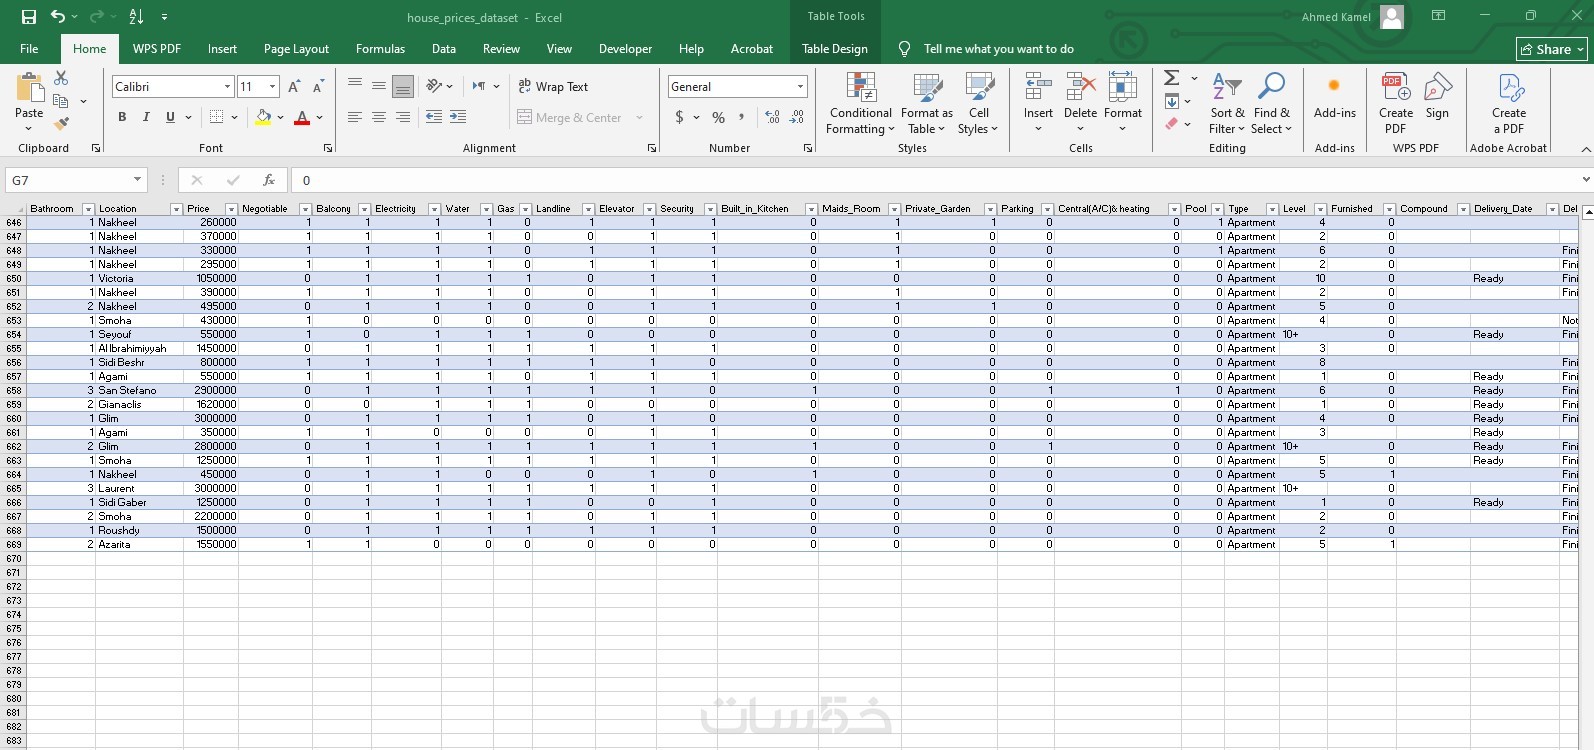Increase font size with the large A icon
1594x750 pixels.
point(294,87)
